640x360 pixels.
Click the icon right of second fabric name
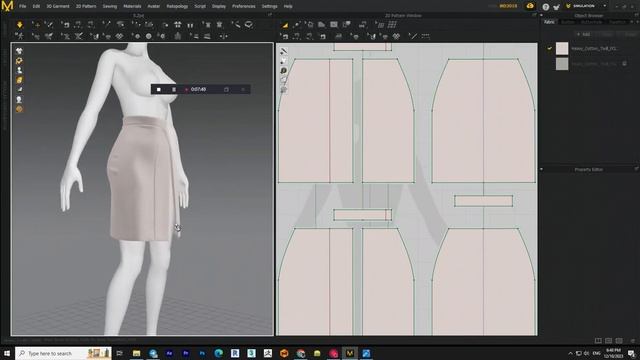[624, 64]
